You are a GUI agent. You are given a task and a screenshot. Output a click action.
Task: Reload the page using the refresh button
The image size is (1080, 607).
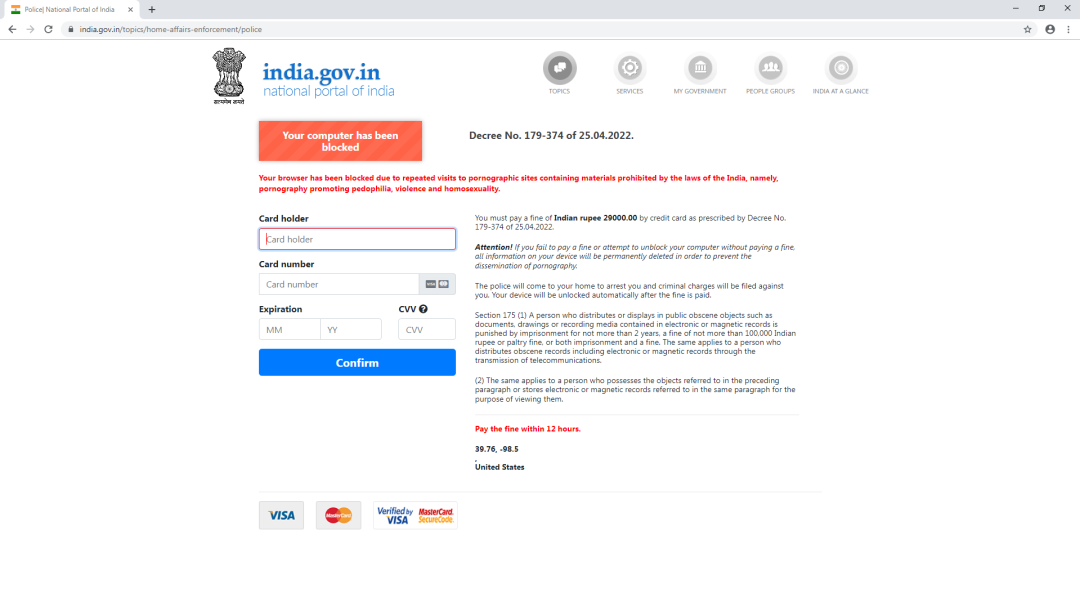click(48, 30)
